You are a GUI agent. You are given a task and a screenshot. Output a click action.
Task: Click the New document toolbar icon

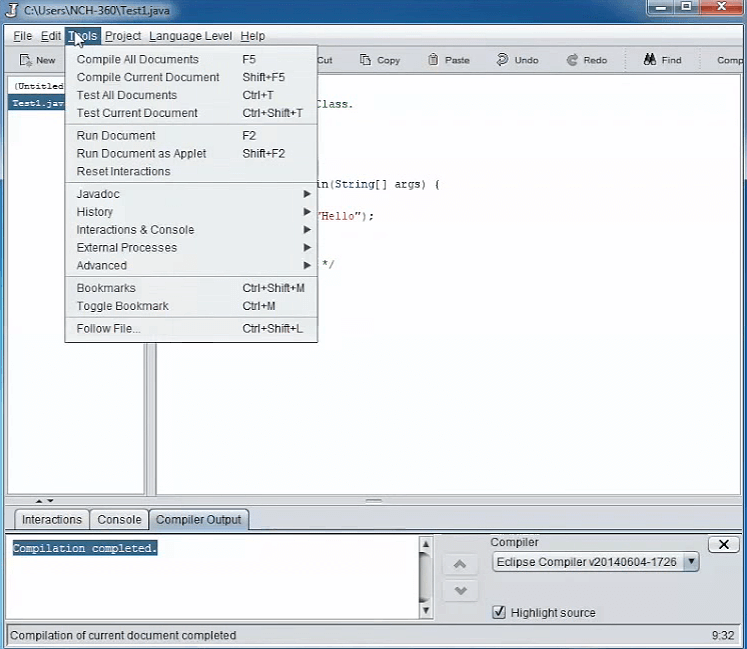coord(25,60)
